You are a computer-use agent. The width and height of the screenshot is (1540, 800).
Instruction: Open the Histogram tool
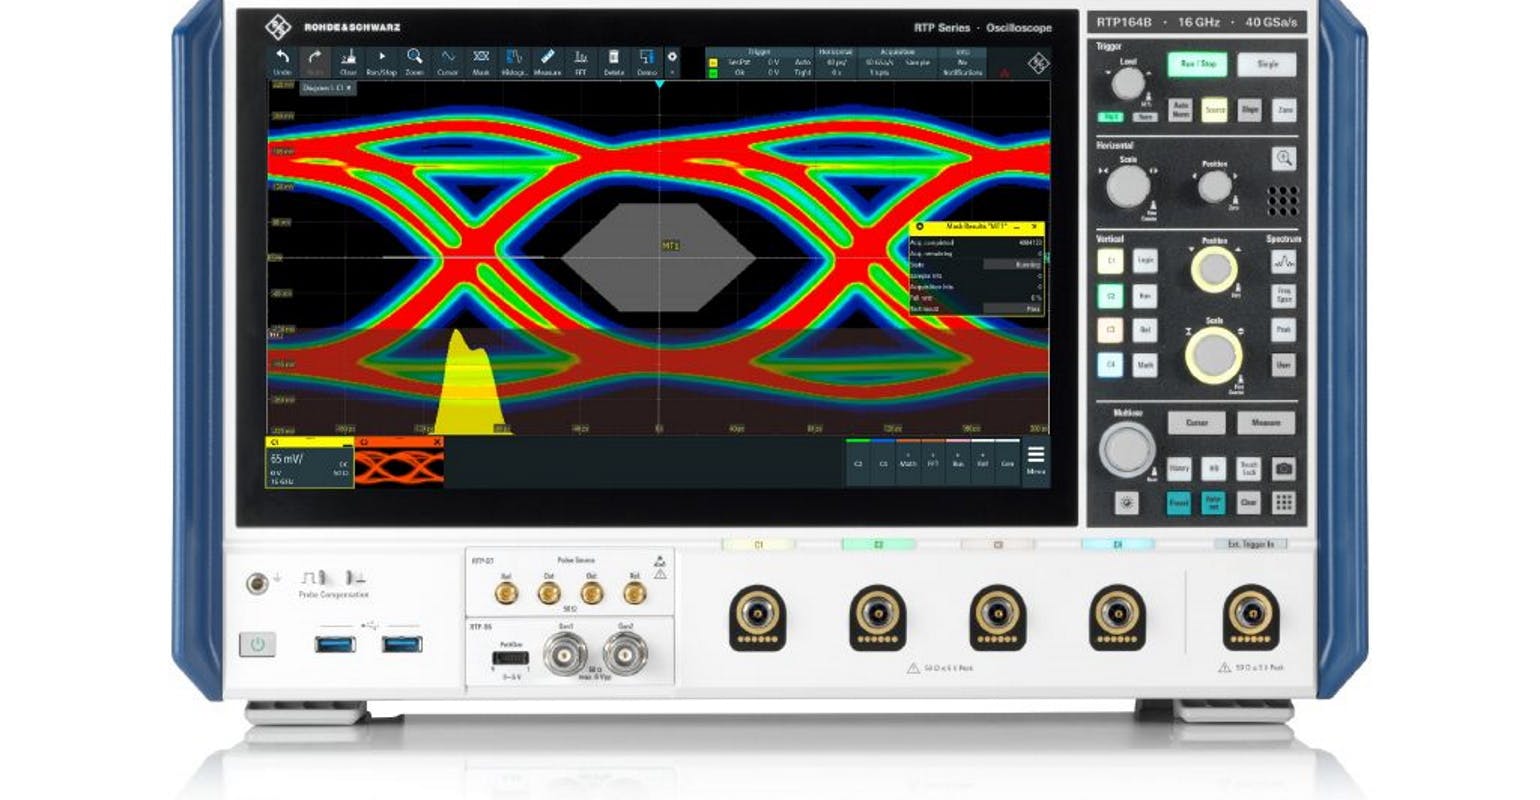click(x=514, y=63)
